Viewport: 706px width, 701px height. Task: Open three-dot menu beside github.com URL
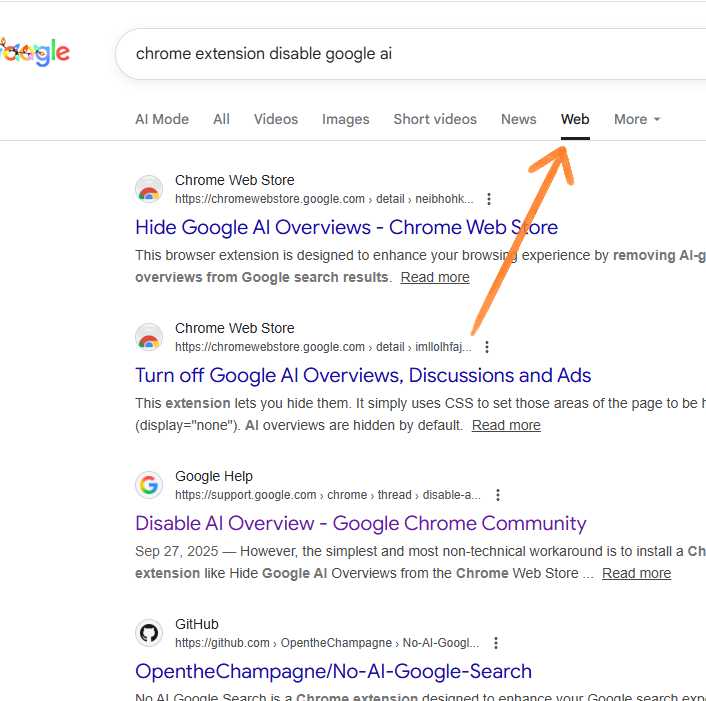(496, 643)
